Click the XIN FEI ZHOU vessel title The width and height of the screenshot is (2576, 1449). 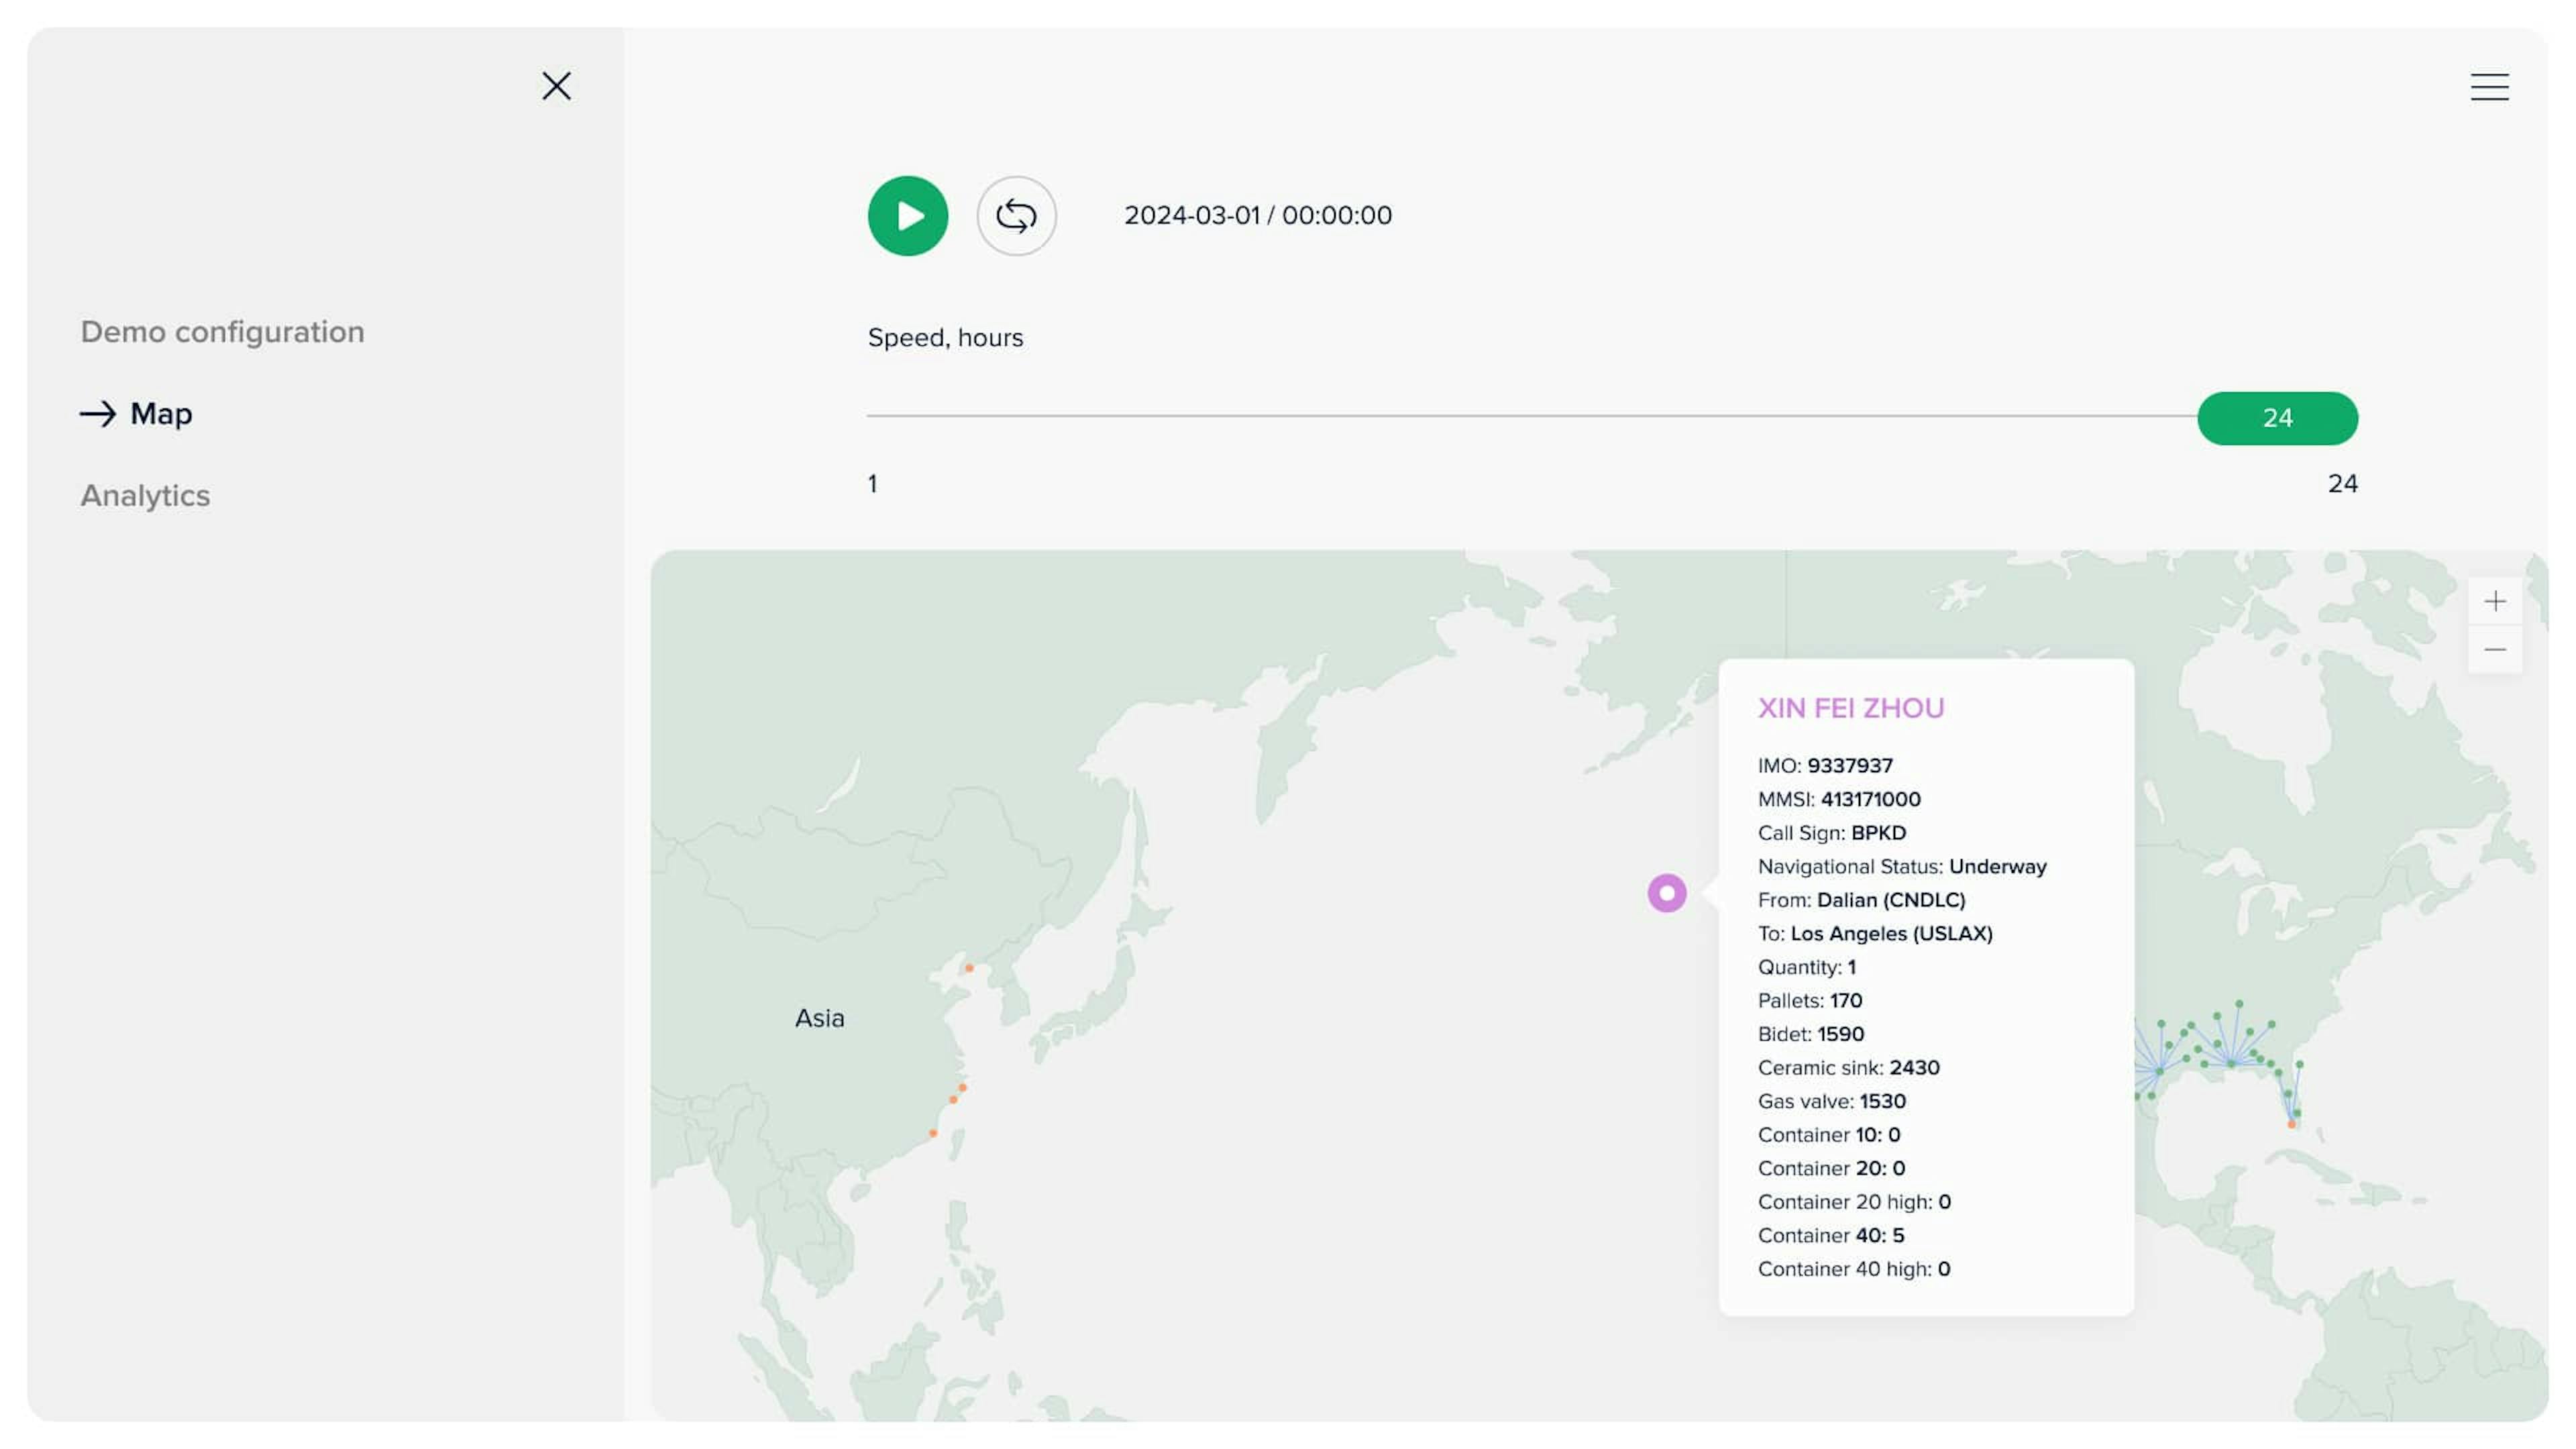(x=1851, y=708)
